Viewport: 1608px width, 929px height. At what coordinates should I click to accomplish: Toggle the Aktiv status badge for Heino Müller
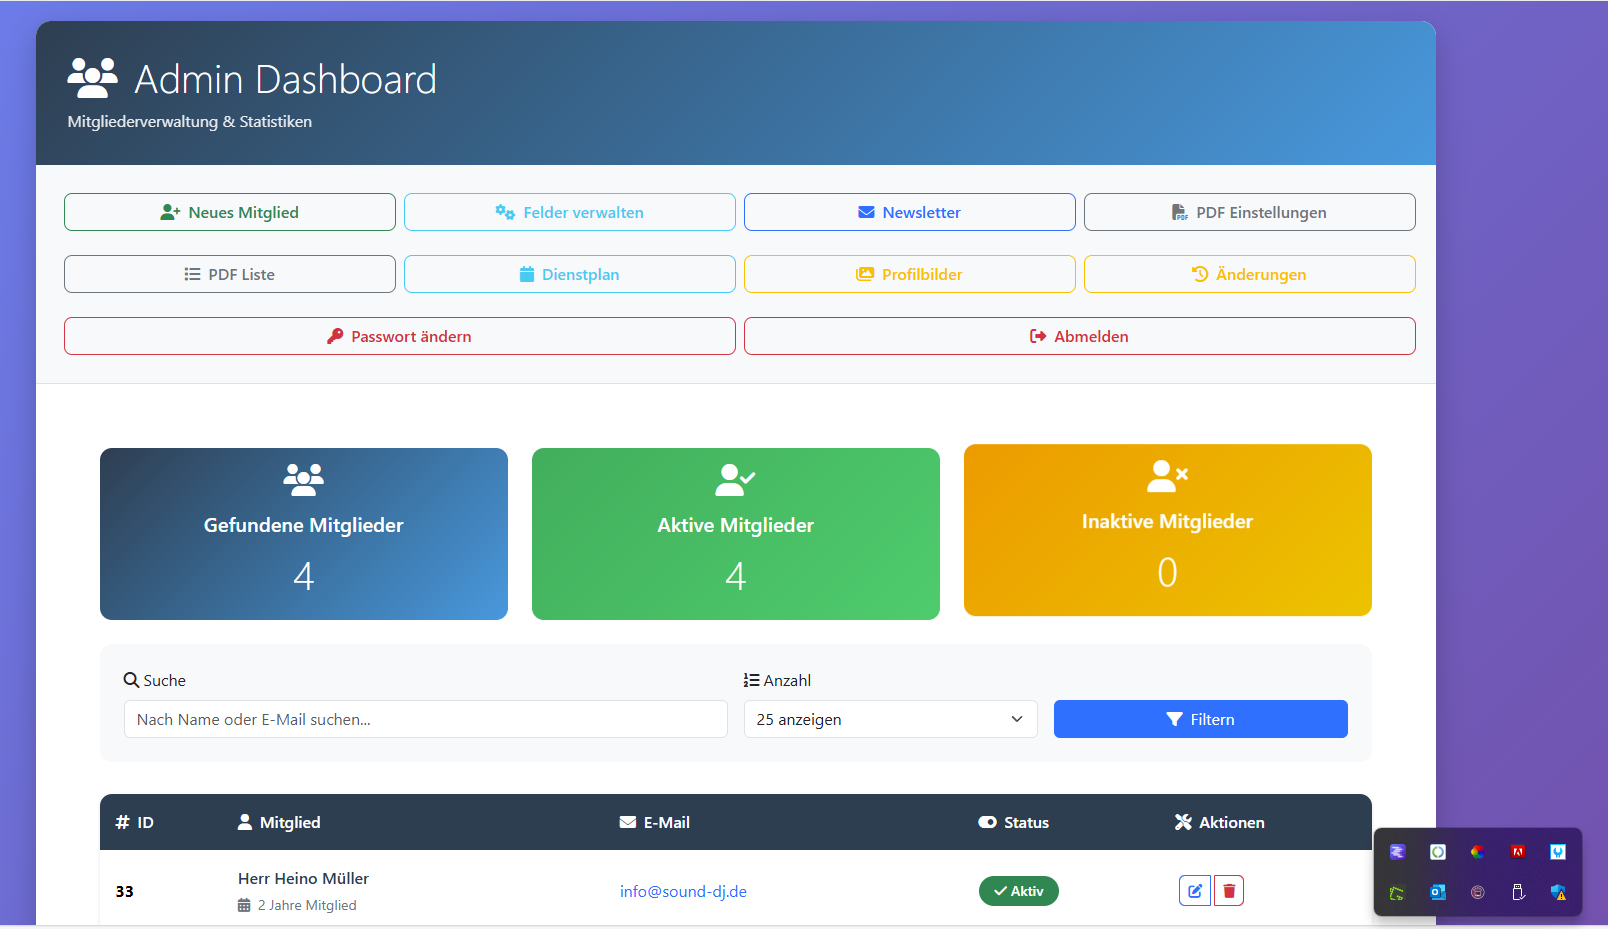(x=1018, y=891)
